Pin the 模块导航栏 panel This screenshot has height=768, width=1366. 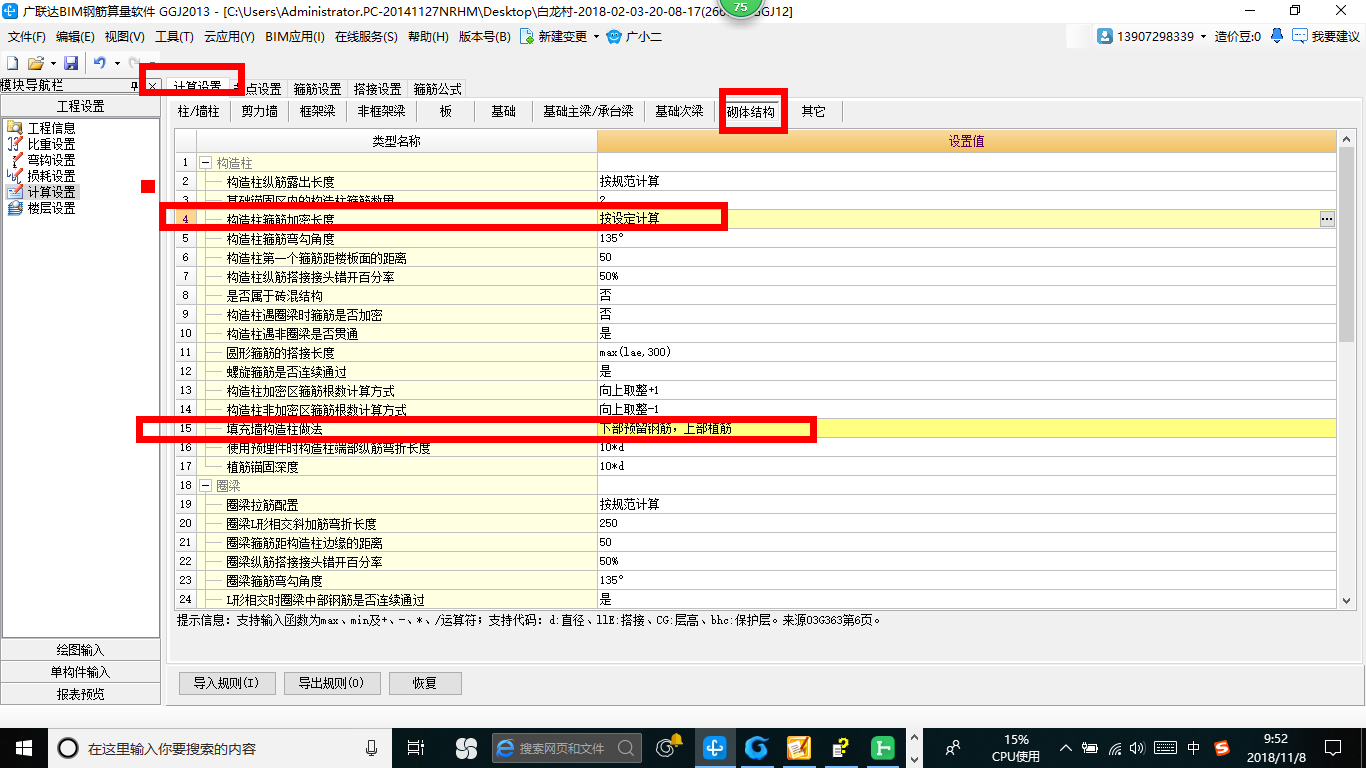tap(136, 87)
